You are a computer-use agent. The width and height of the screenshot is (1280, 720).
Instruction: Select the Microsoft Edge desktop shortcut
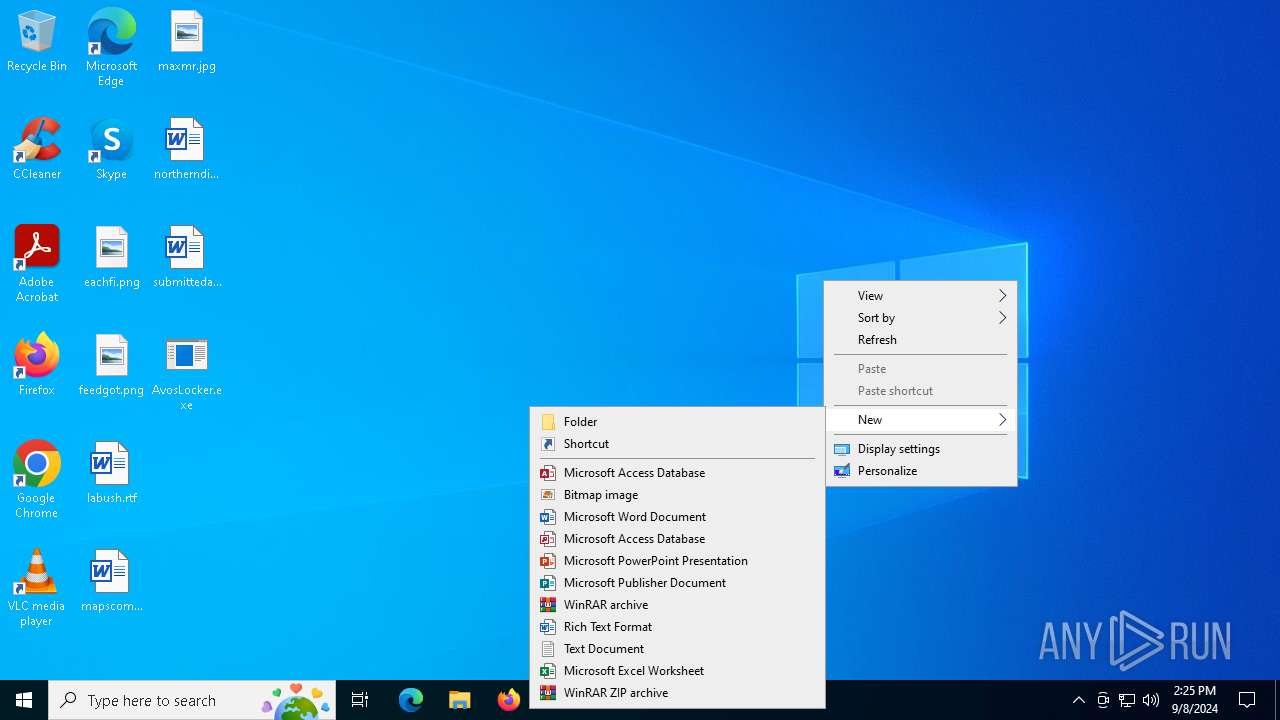111,48
